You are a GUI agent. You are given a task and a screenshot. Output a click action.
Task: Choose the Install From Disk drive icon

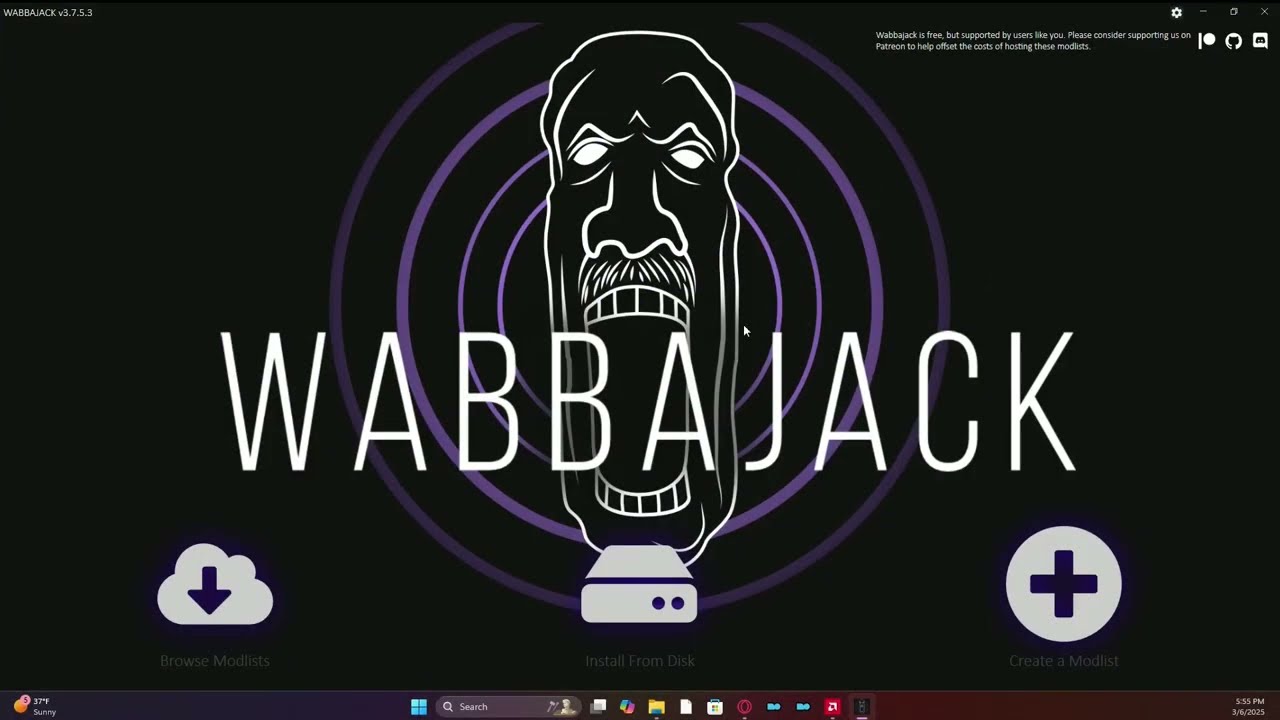pyautogui.click(x=639, y=585)
